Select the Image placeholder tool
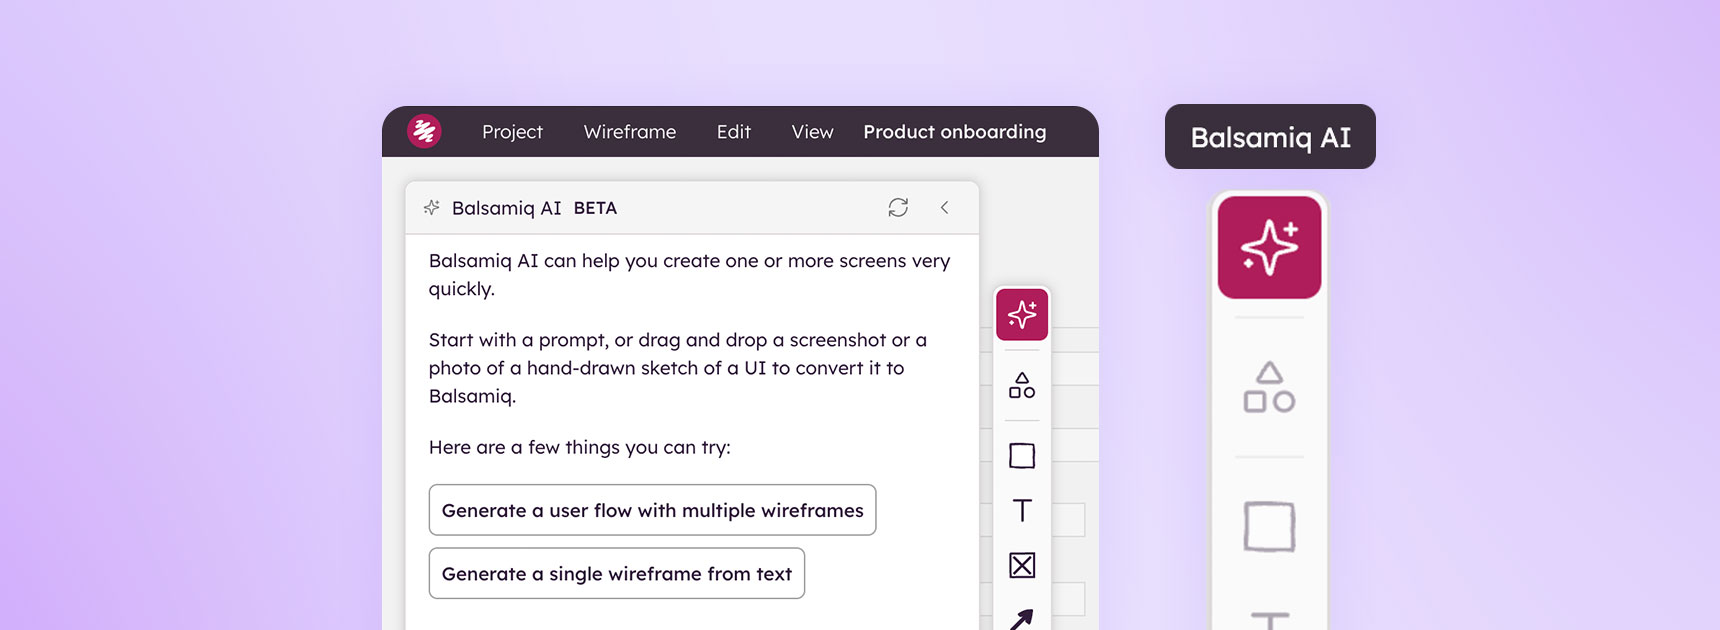This screenshot has width=1720, height=630. click(x=1021, y=565)
